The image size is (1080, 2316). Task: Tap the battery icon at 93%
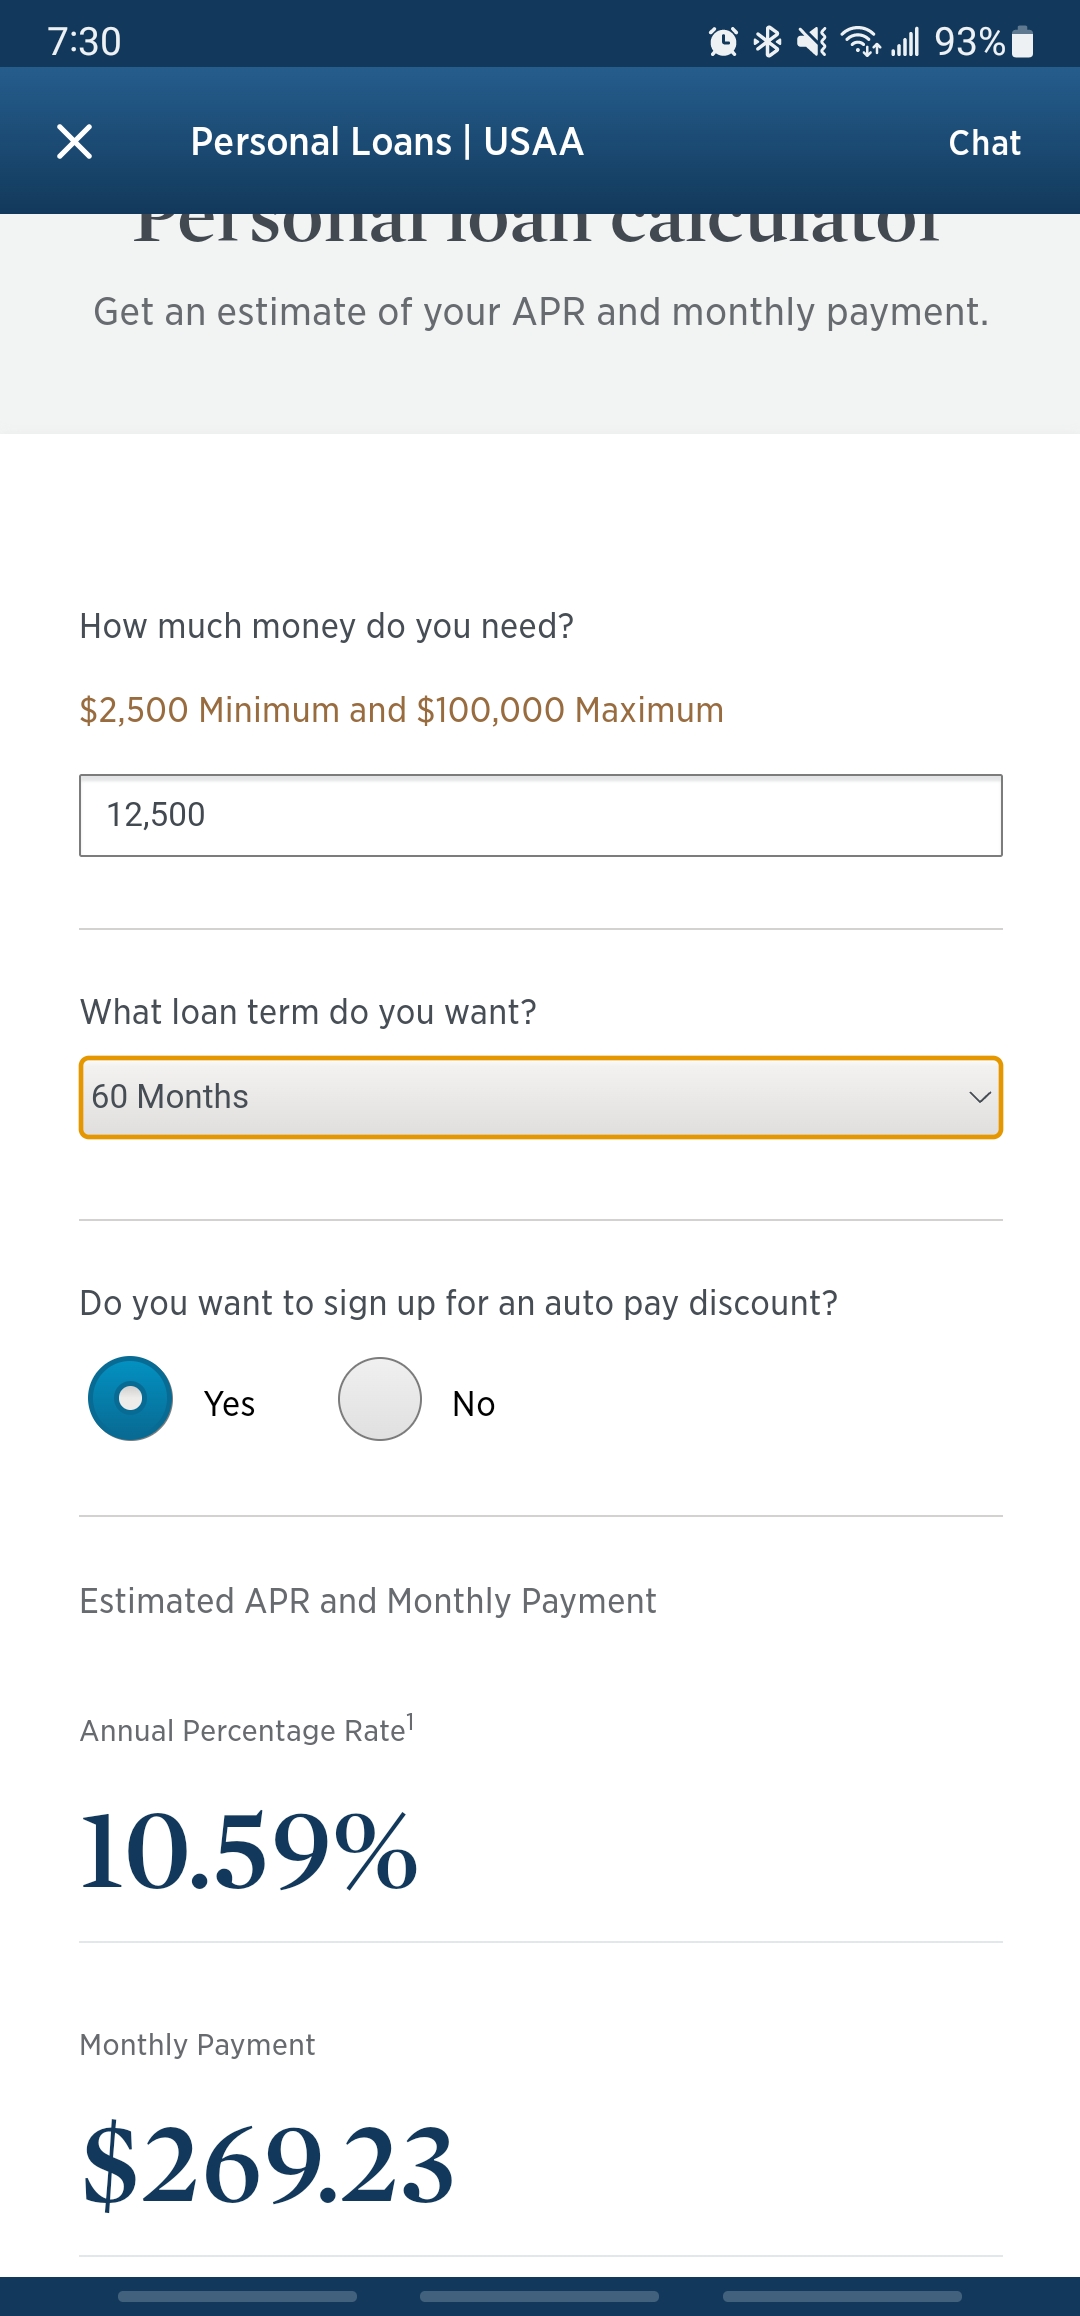tap(1022, 42)
